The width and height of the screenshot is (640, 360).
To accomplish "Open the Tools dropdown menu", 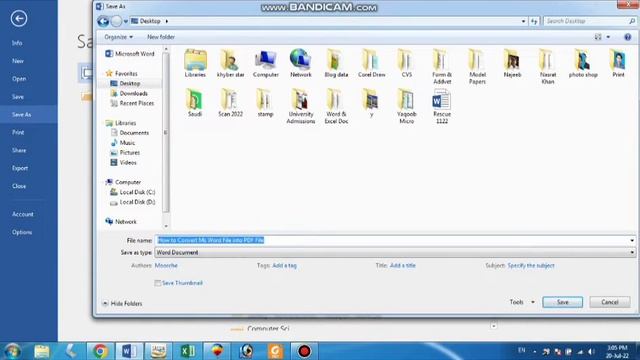I will 522,302.
